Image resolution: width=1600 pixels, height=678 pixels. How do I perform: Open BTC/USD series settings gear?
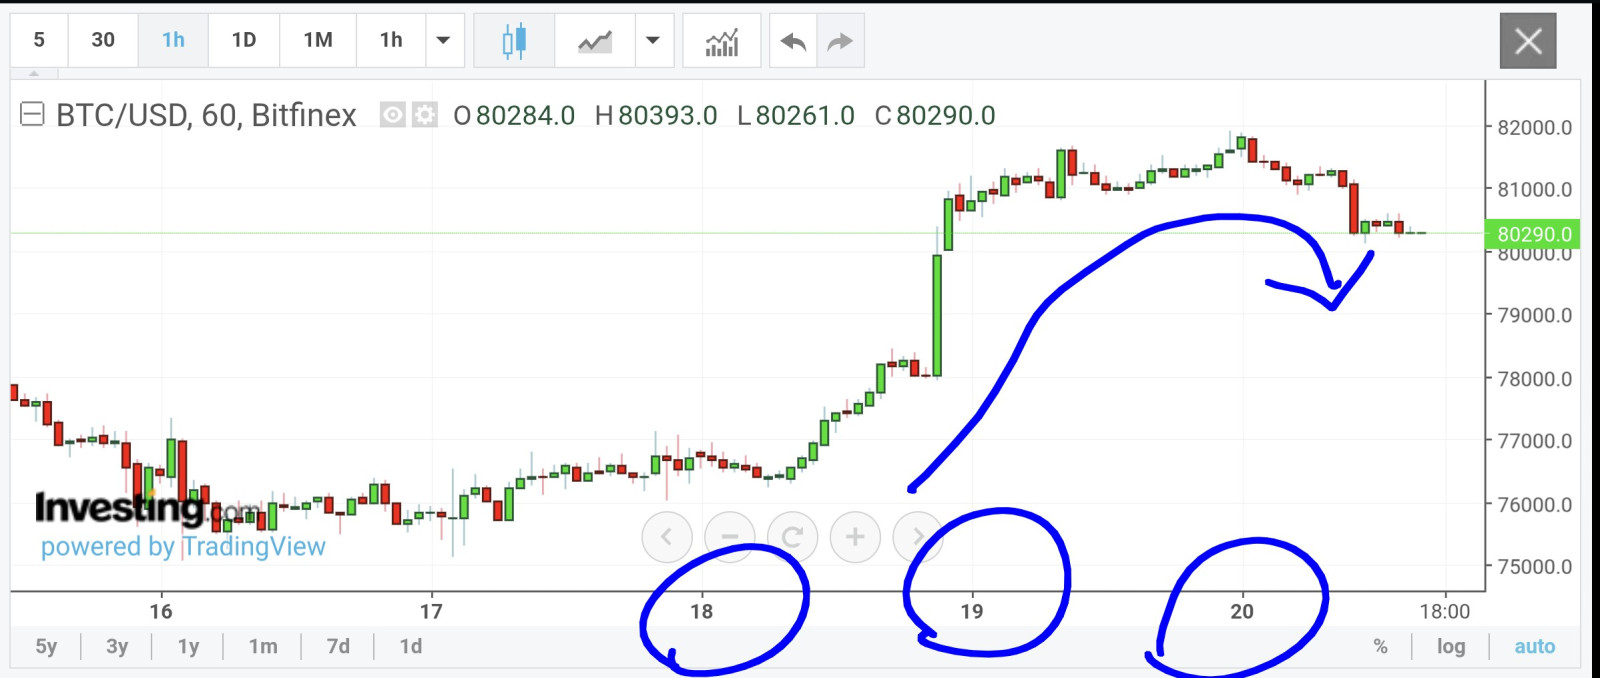[425, 115]
